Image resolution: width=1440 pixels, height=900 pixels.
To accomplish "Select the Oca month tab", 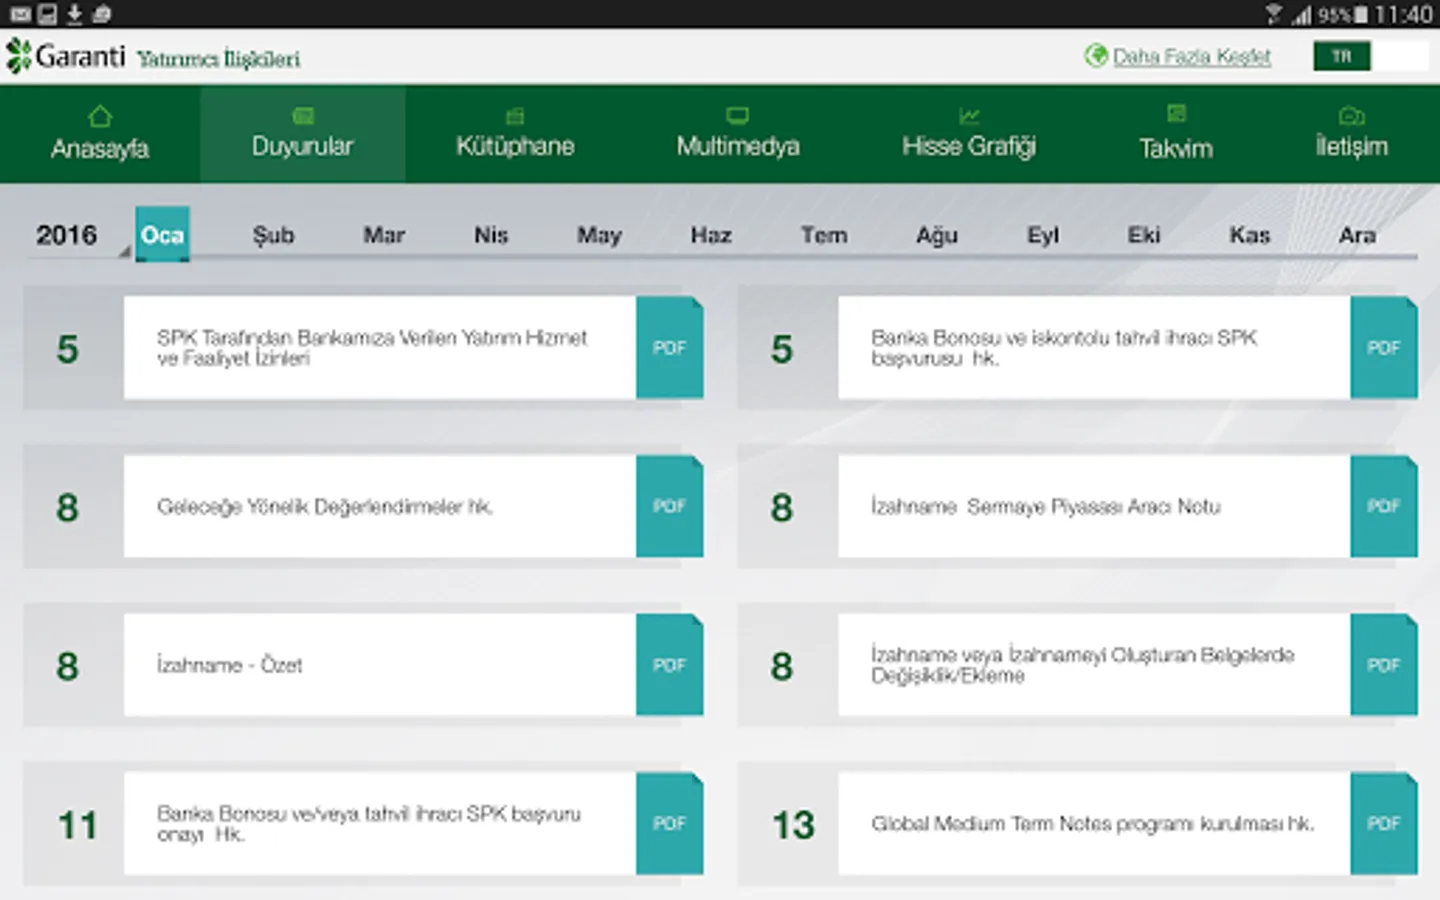I will pyautogui.click(x=163, y=235).
